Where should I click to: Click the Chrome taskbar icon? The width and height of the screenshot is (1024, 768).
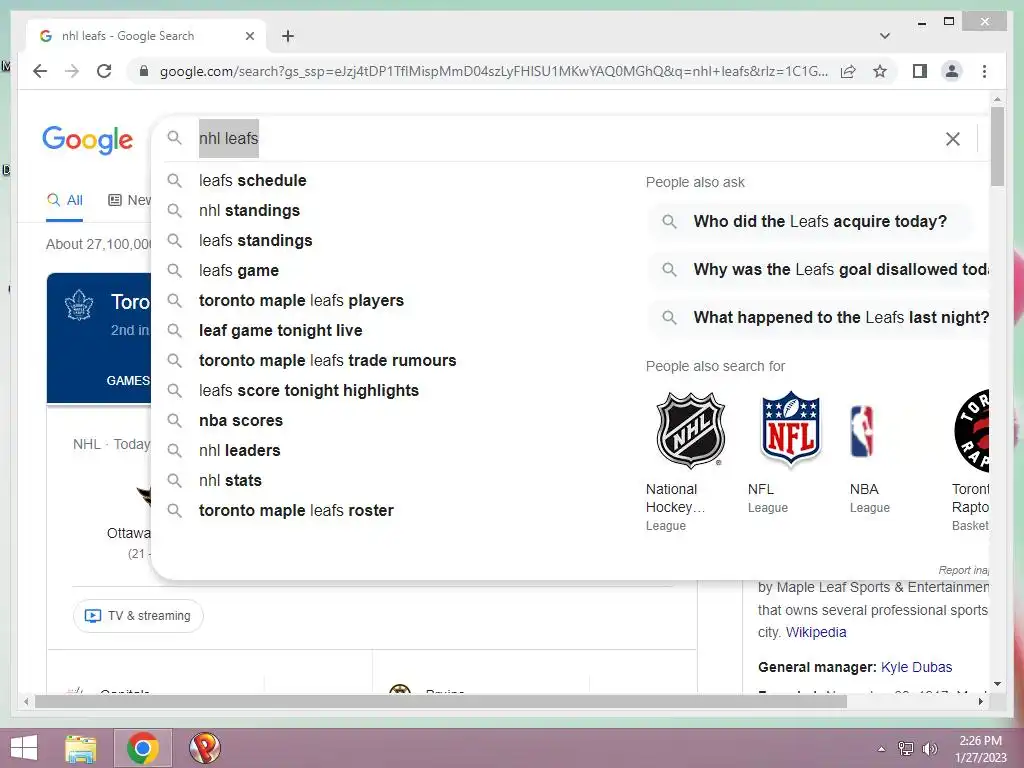[x=143, y=748]
